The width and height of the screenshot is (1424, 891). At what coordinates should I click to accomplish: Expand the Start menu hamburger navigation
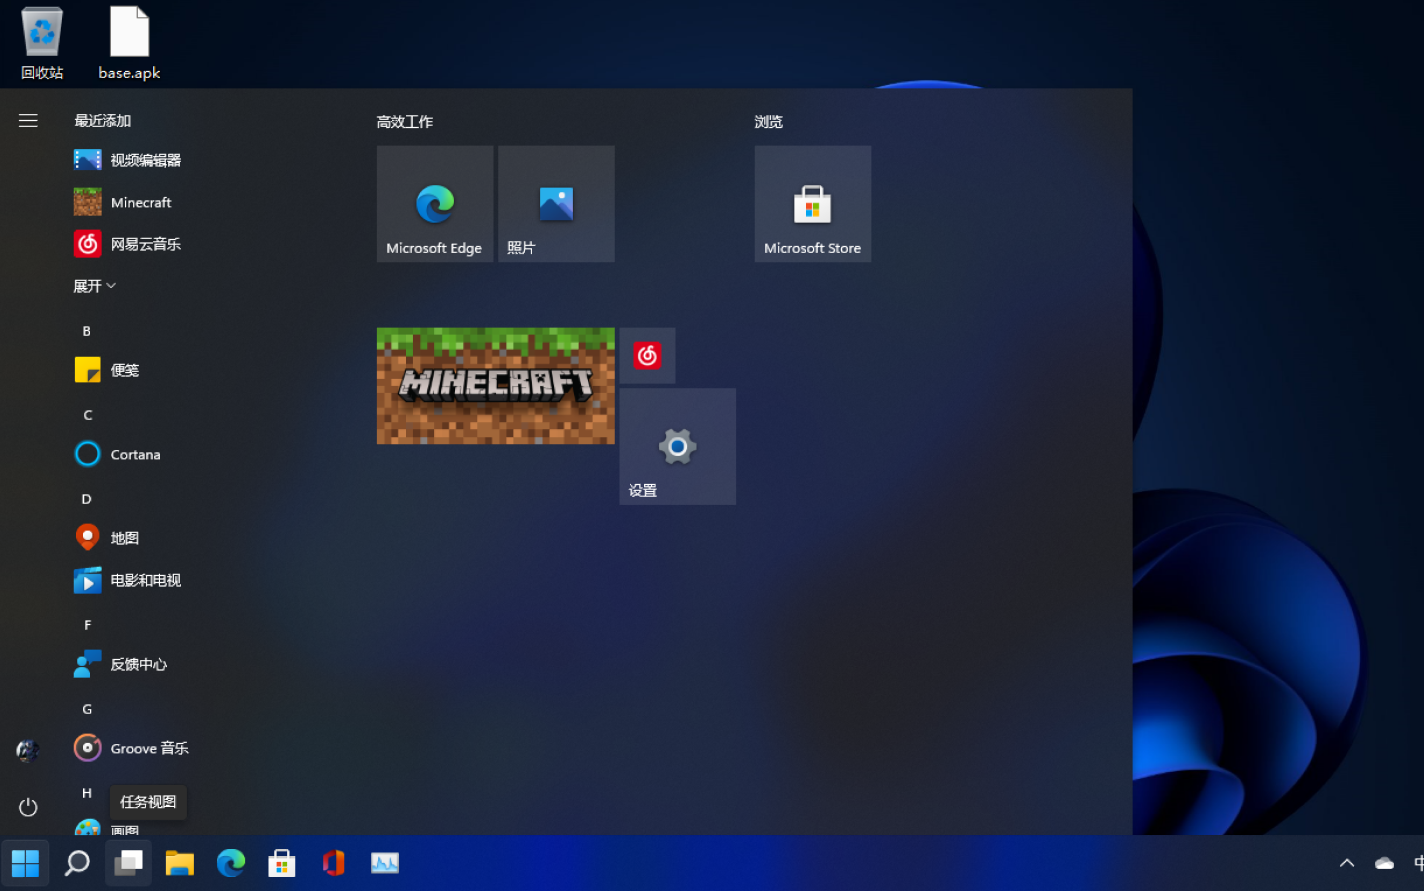coord(28,121)
